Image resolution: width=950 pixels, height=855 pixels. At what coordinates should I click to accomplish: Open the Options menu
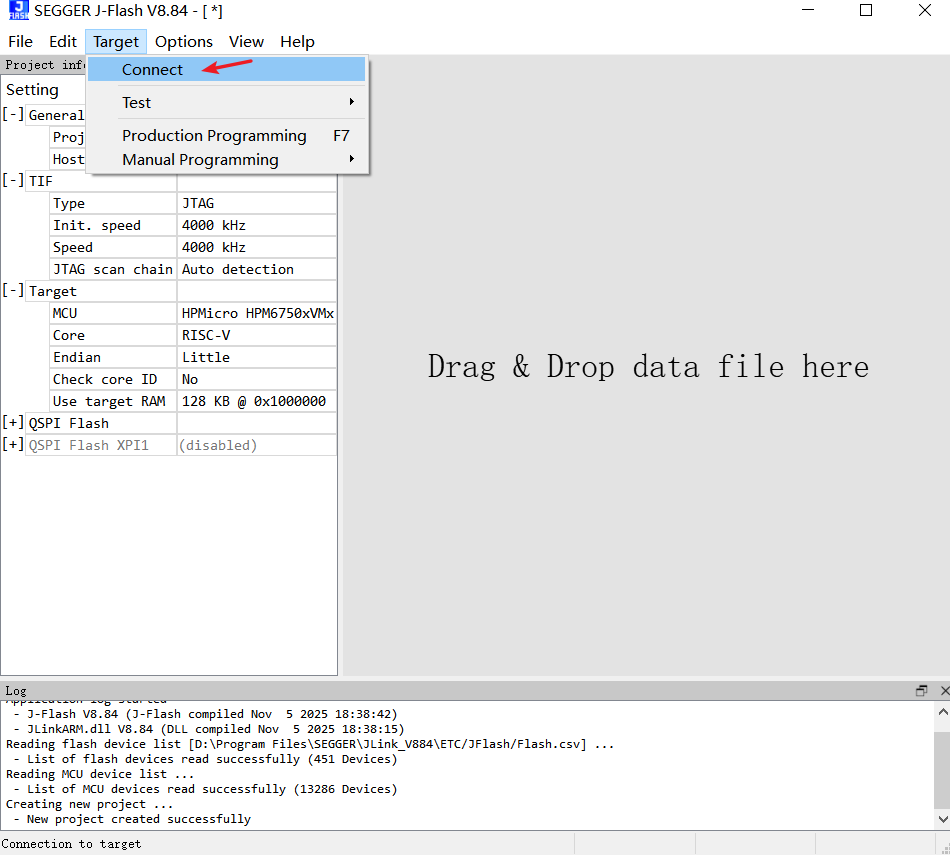pyautogui.click(x=184, y=42)
